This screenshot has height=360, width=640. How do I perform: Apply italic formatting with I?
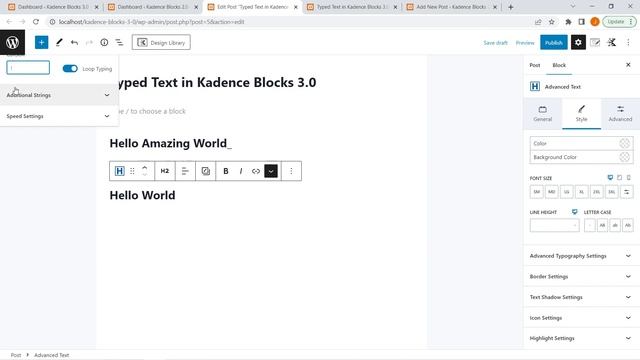(241, 171)
